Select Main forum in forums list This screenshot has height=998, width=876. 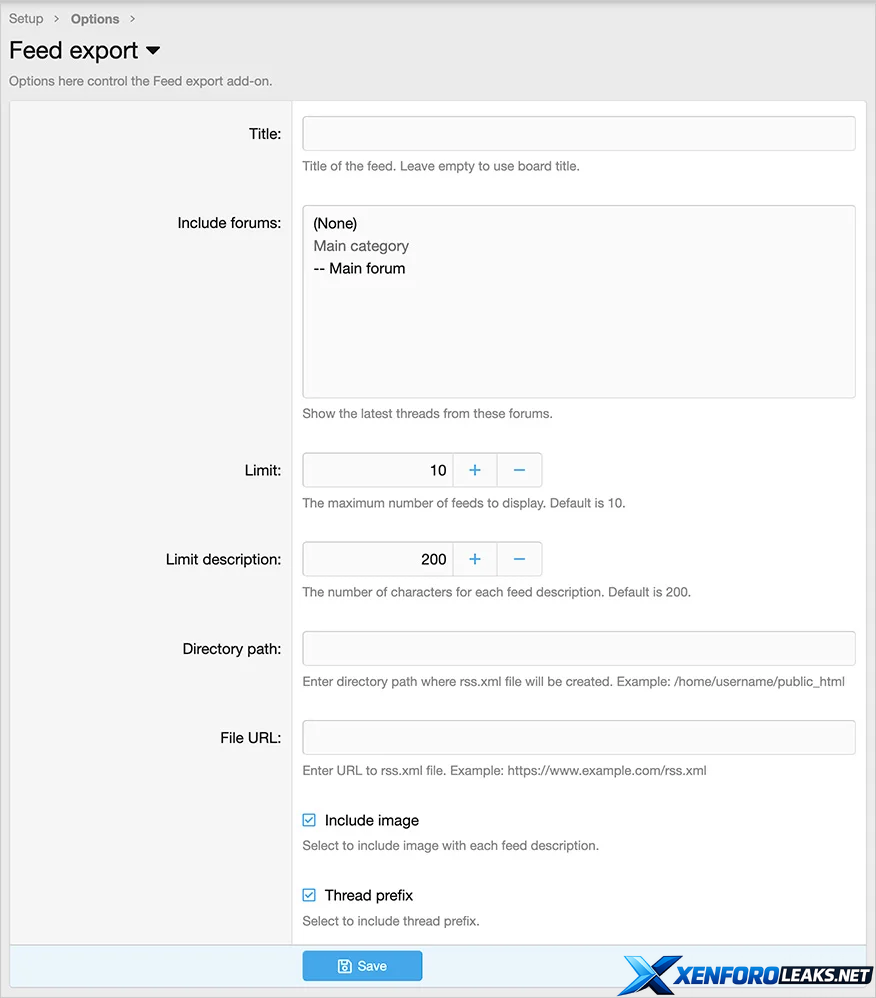pyautogui.click(x=360, y=268)
